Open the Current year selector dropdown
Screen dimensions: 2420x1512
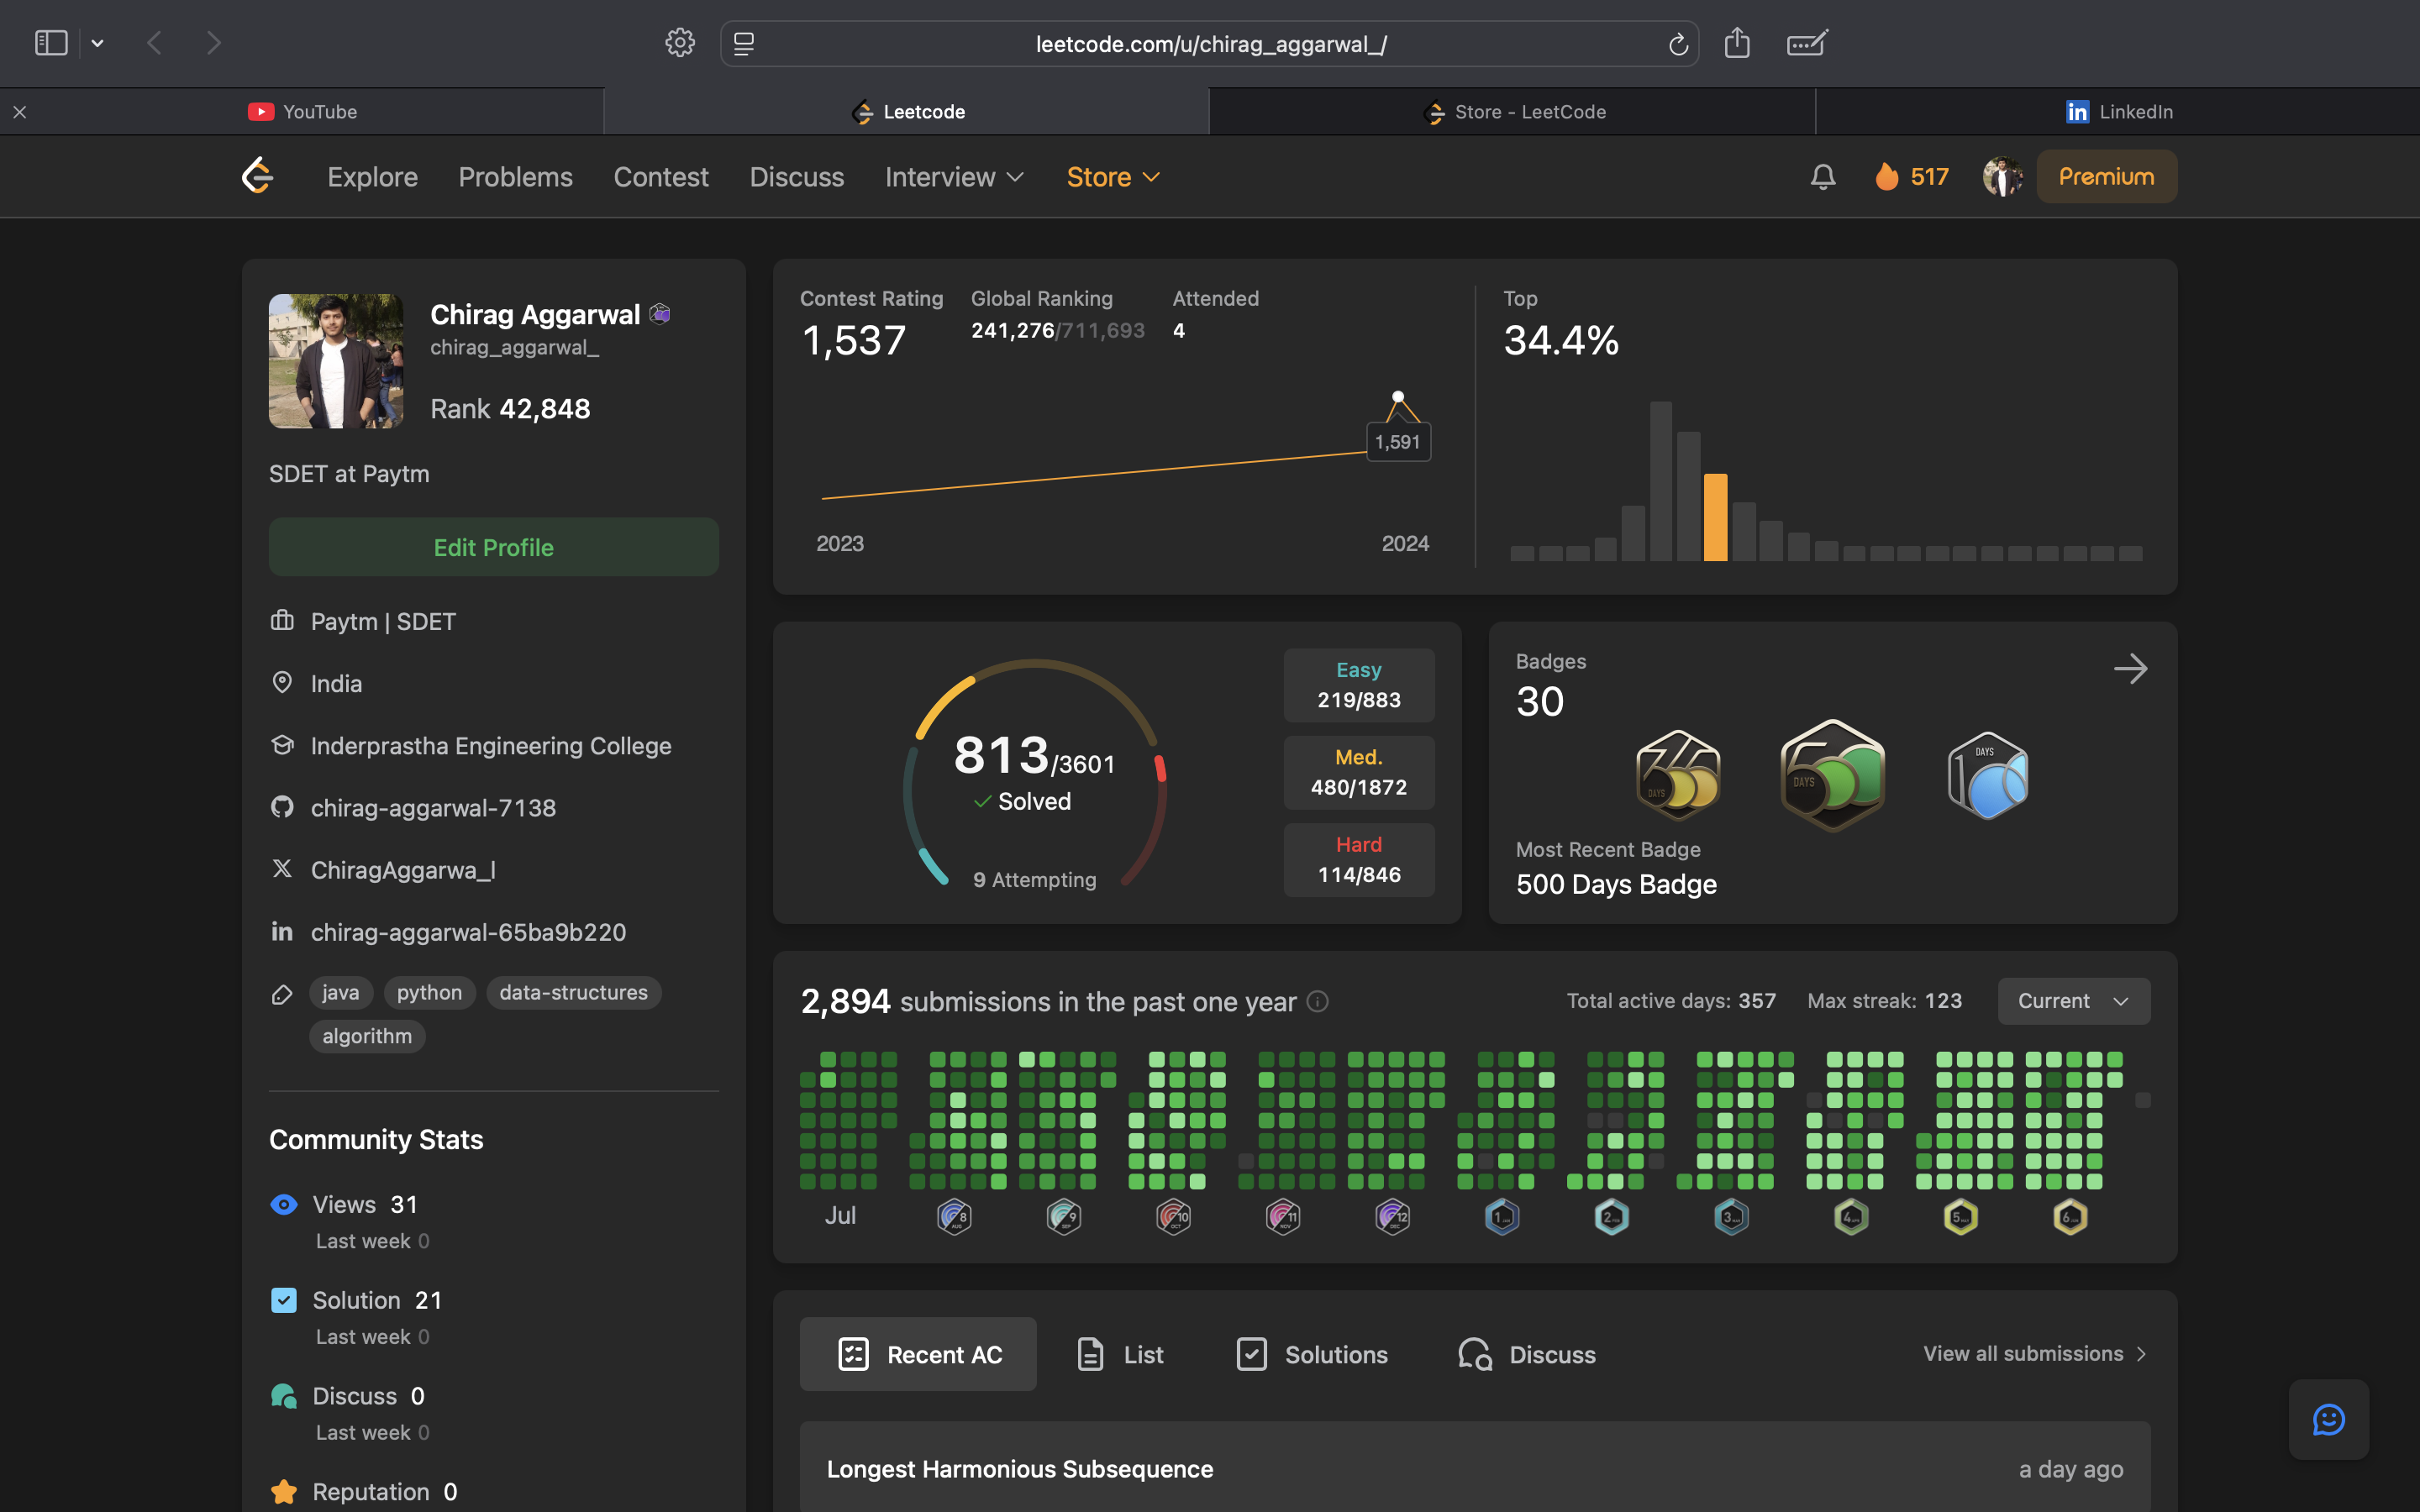click(2073, 1000)
